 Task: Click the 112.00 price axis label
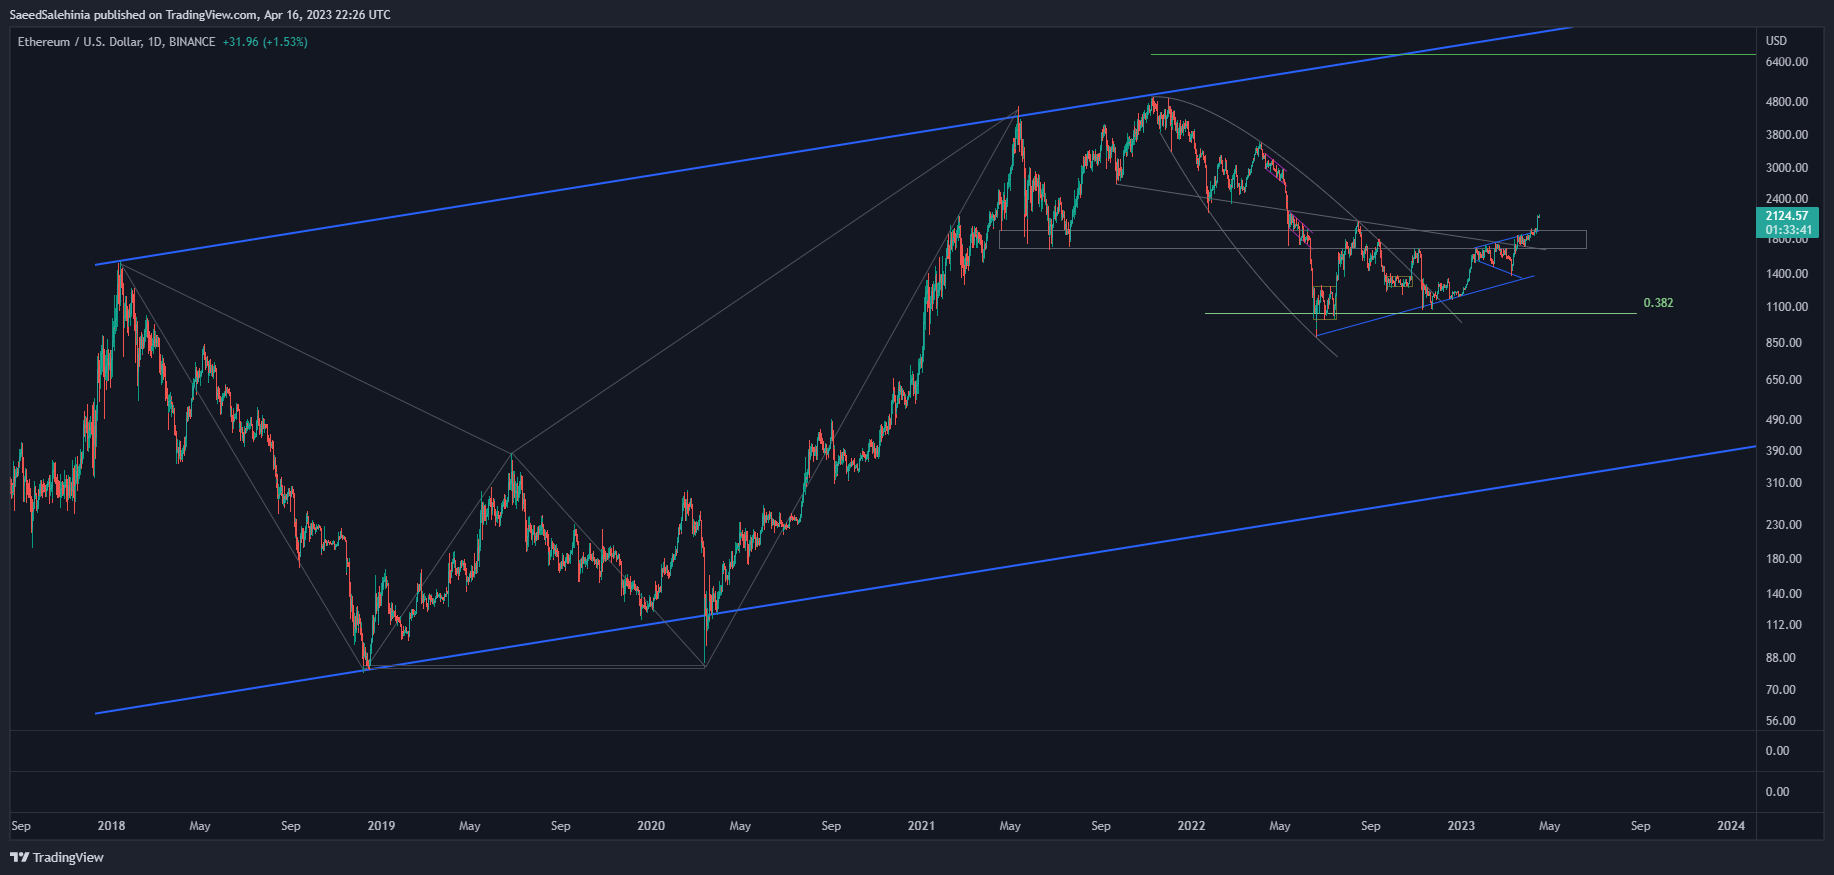pos(1784,625)
